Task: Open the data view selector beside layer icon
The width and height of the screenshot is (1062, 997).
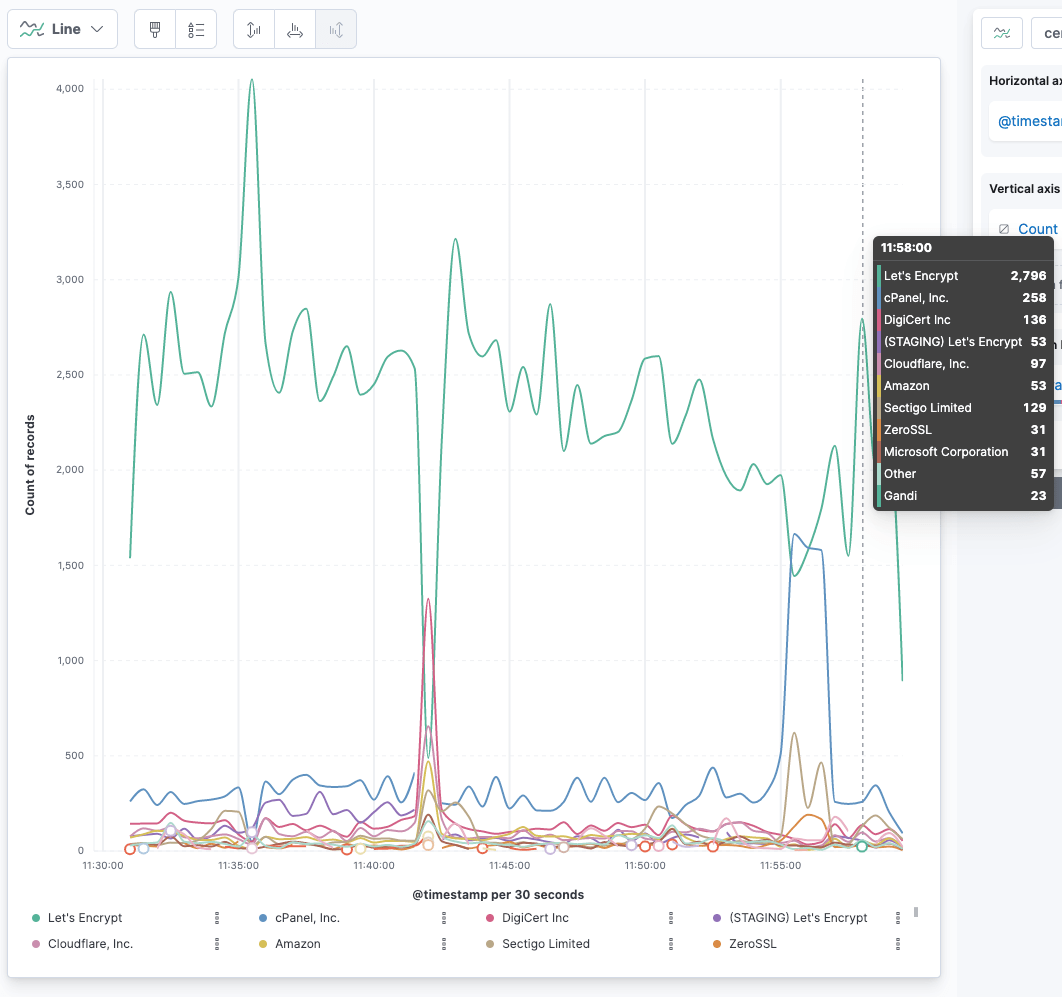Action: point(1047,33)
